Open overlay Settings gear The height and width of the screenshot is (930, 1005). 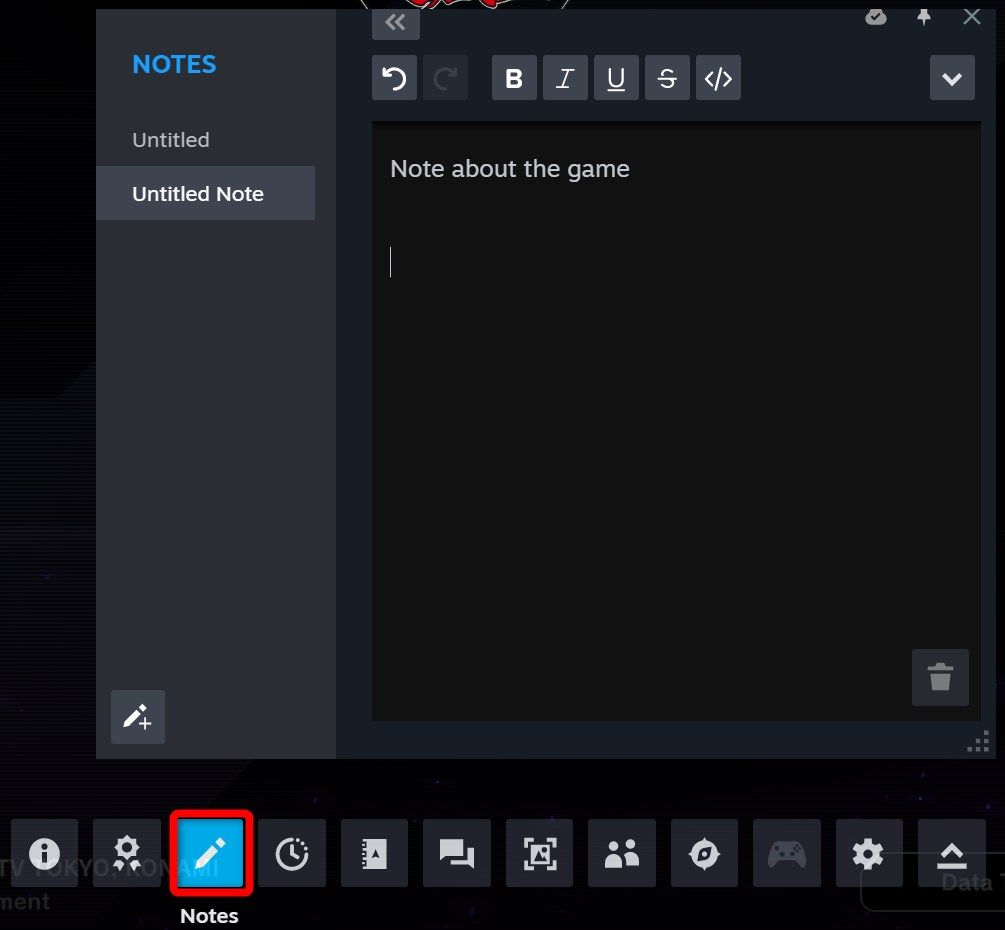click(x=868, y=853)
